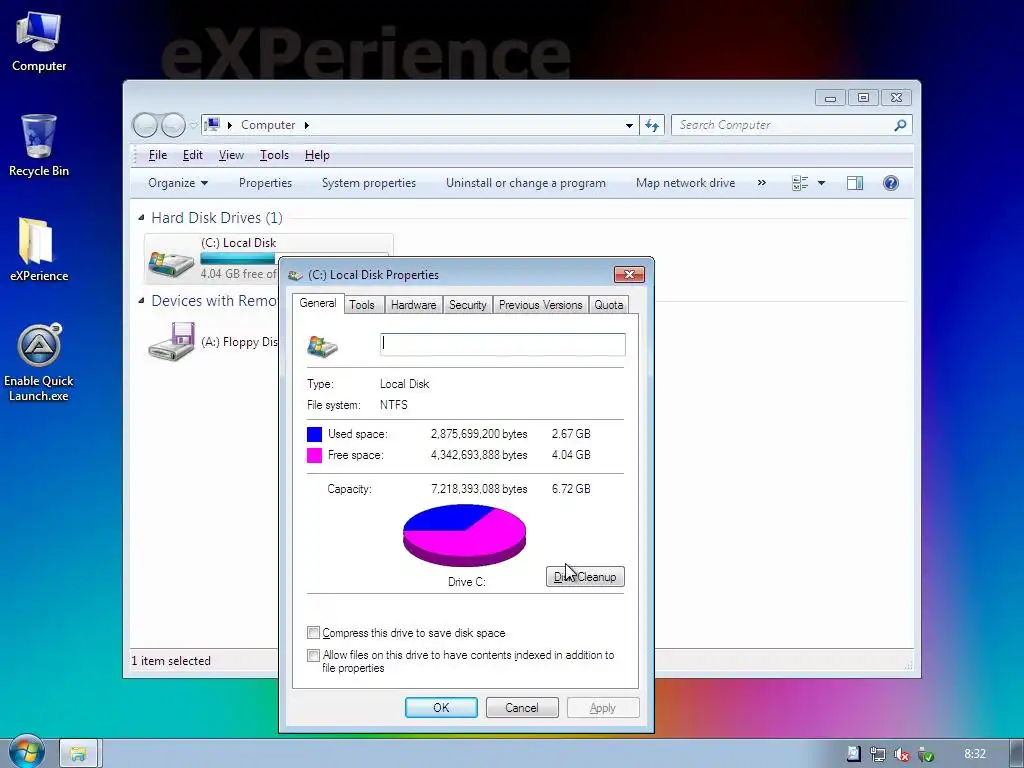Click the taskbar clock showing 8:32
The height and width of the screenshot is (768, 1024).
coord(975,754)
